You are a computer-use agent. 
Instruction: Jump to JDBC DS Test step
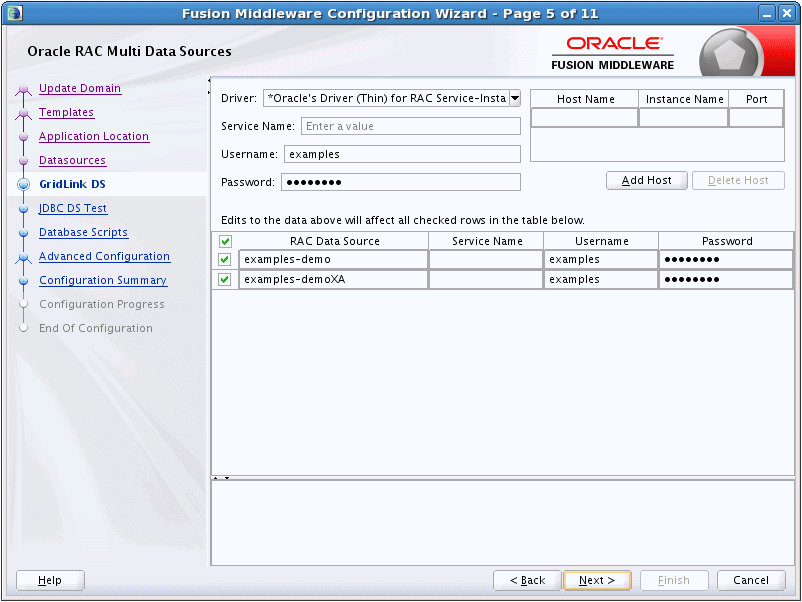pyautogui.click(x=73, y=208)
